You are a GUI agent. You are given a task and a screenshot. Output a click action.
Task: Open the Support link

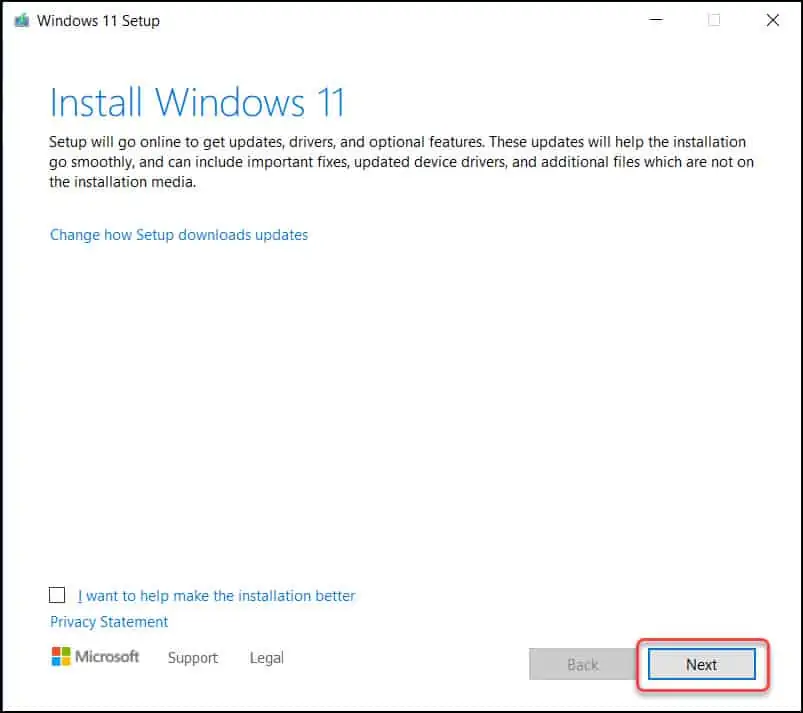tap(193, 658)
